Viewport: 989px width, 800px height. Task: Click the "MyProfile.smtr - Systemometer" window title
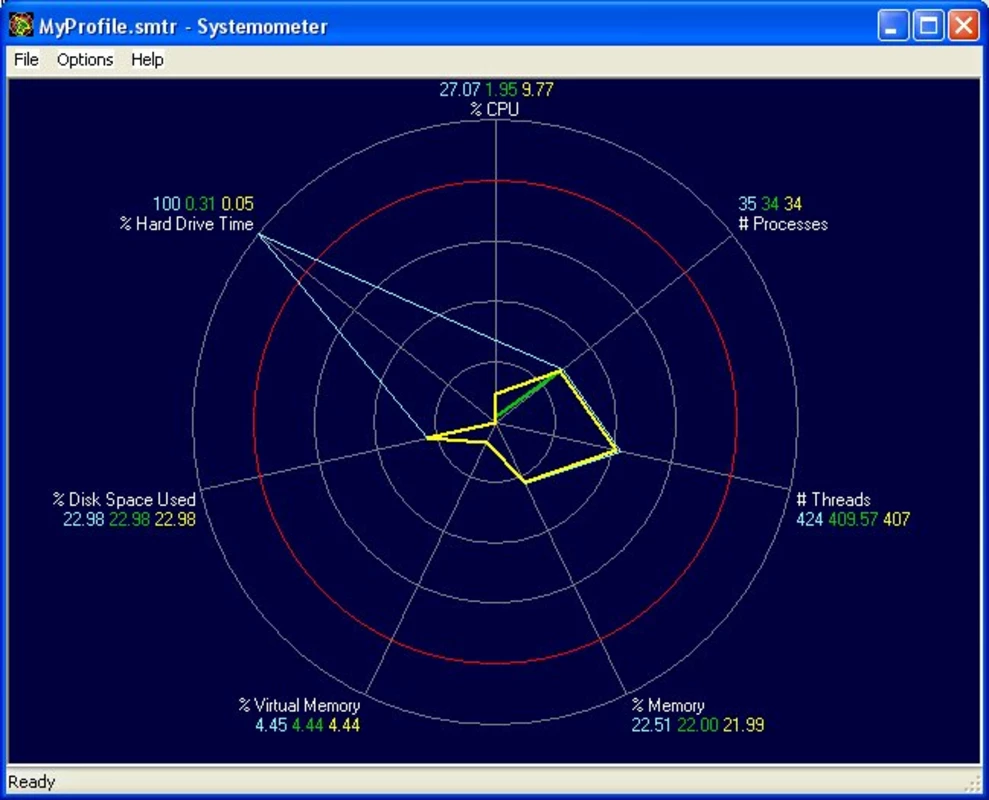184,26
